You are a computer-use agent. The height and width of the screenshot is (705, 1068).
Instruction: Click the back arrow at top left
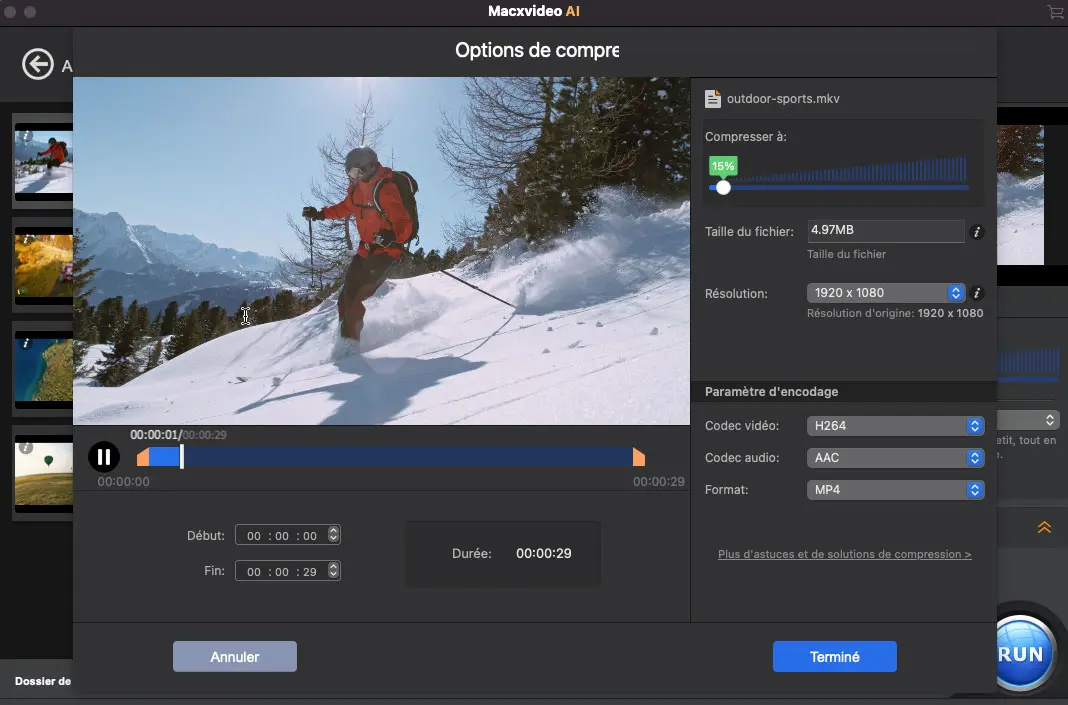pos(37,64)
